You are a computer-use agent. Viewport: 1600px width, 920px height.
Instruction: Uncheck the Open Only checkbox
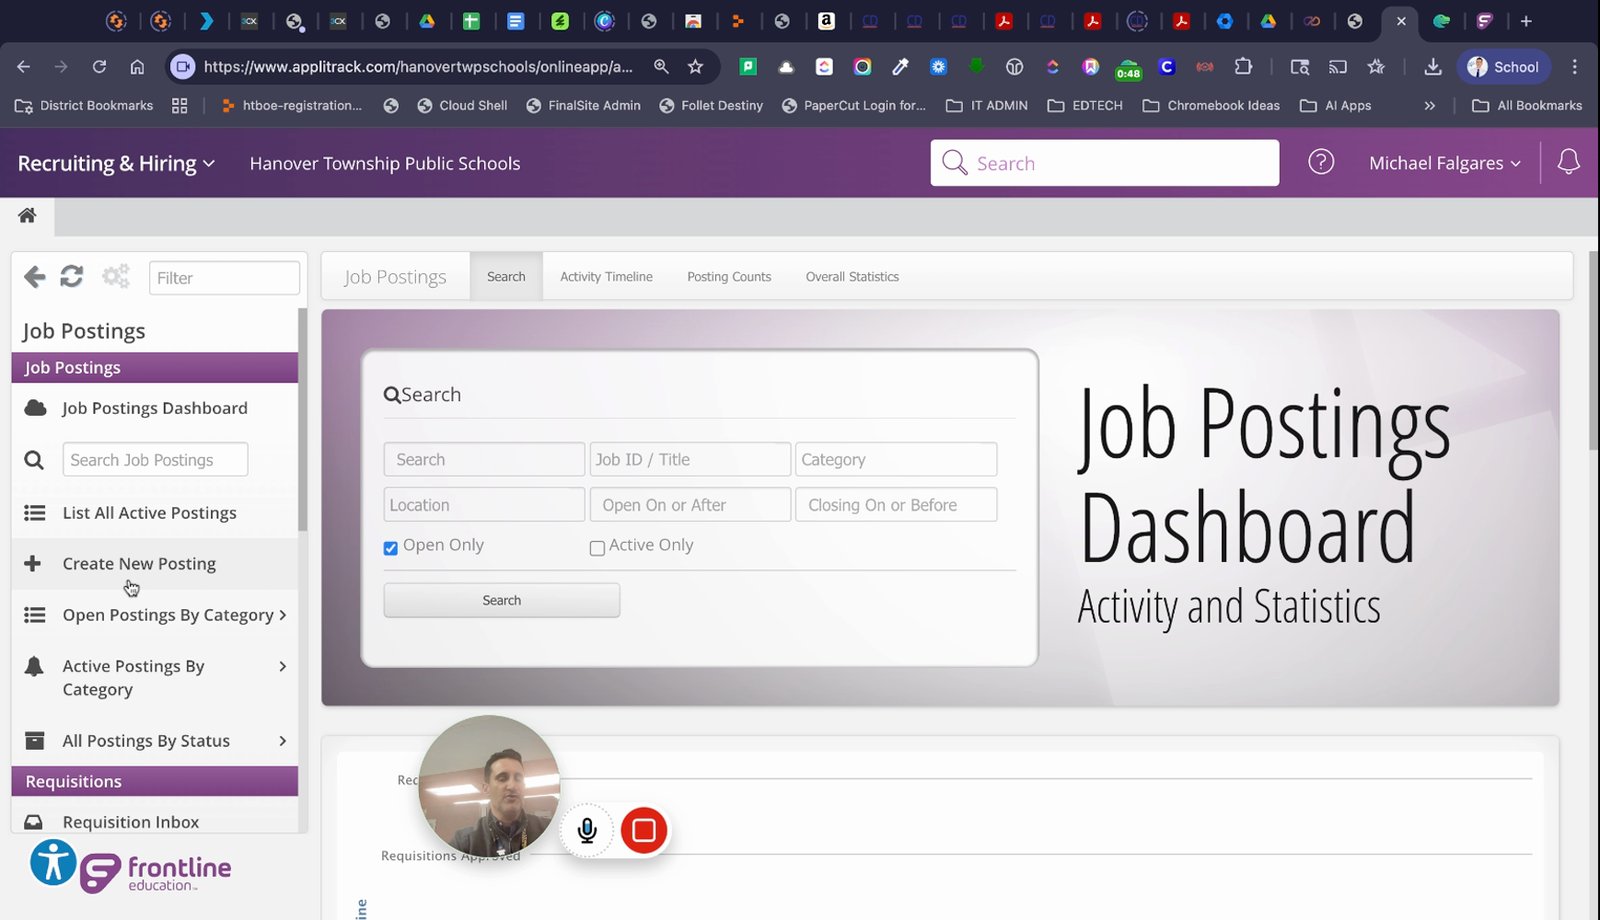click(390, 547)
